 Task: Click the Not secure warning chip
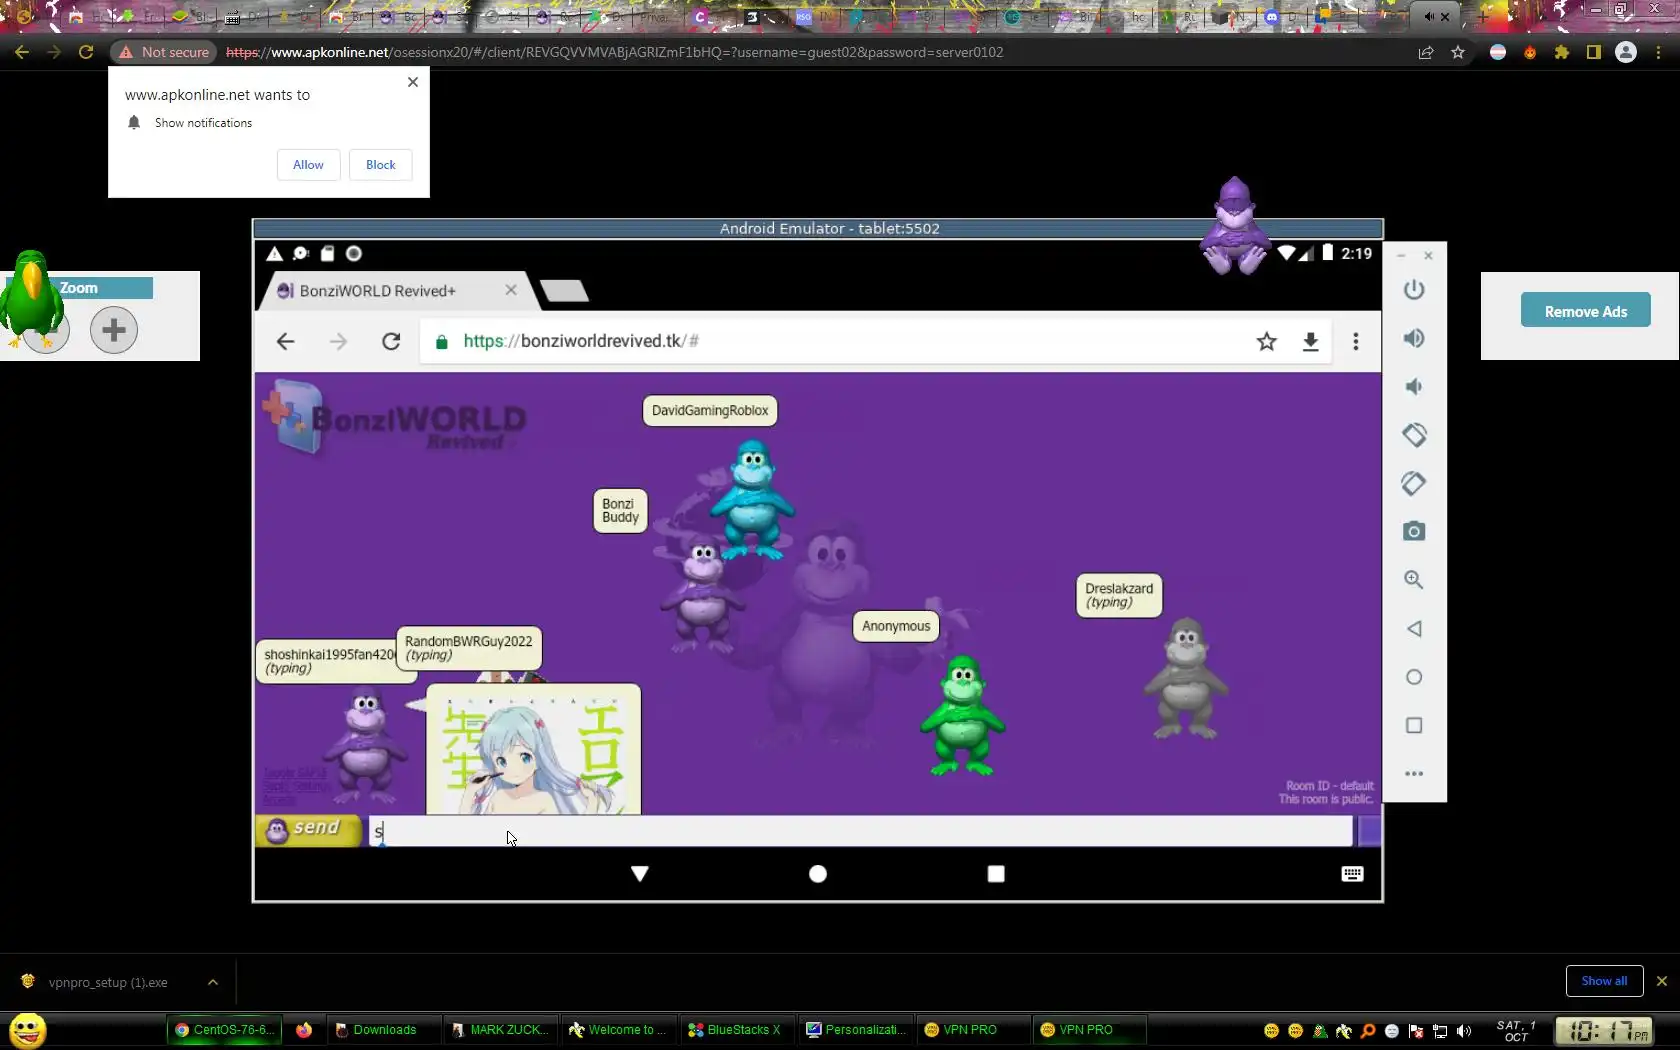click(165, 52)
